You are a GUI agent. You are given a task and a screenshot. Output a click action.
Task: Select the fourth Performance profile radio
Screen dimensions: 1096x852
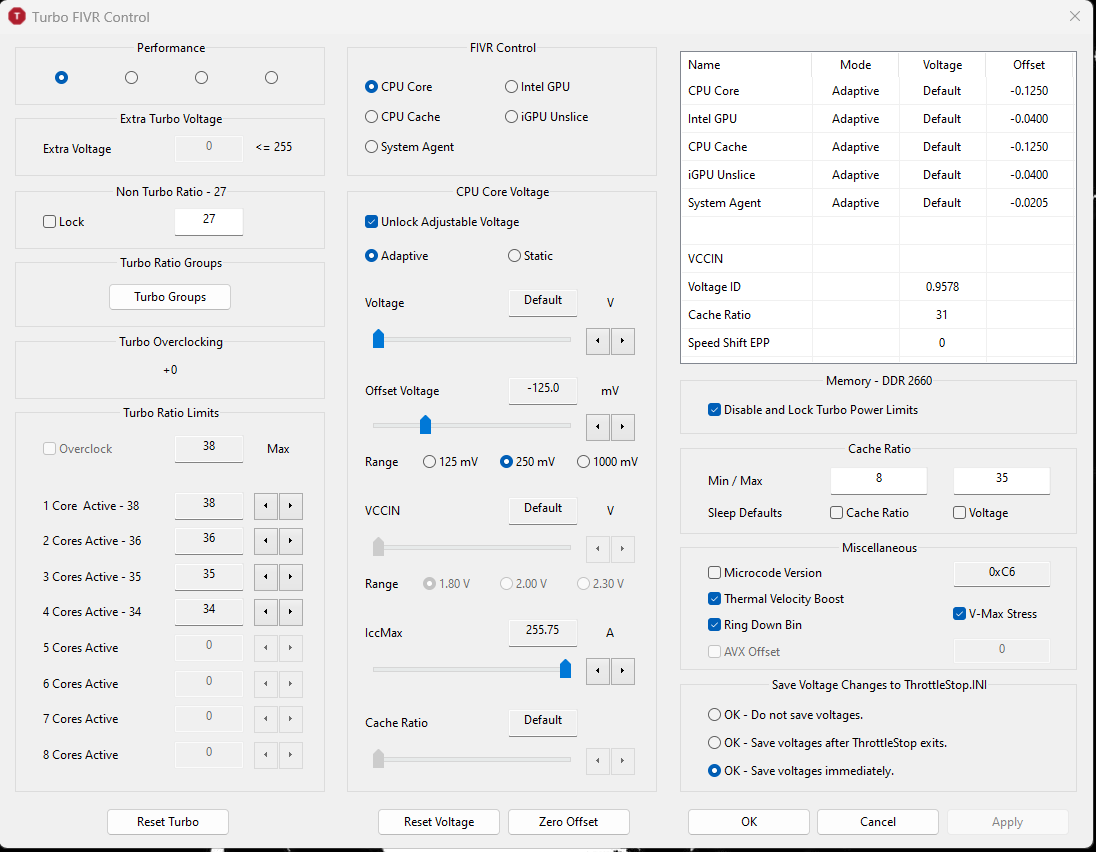271,78
